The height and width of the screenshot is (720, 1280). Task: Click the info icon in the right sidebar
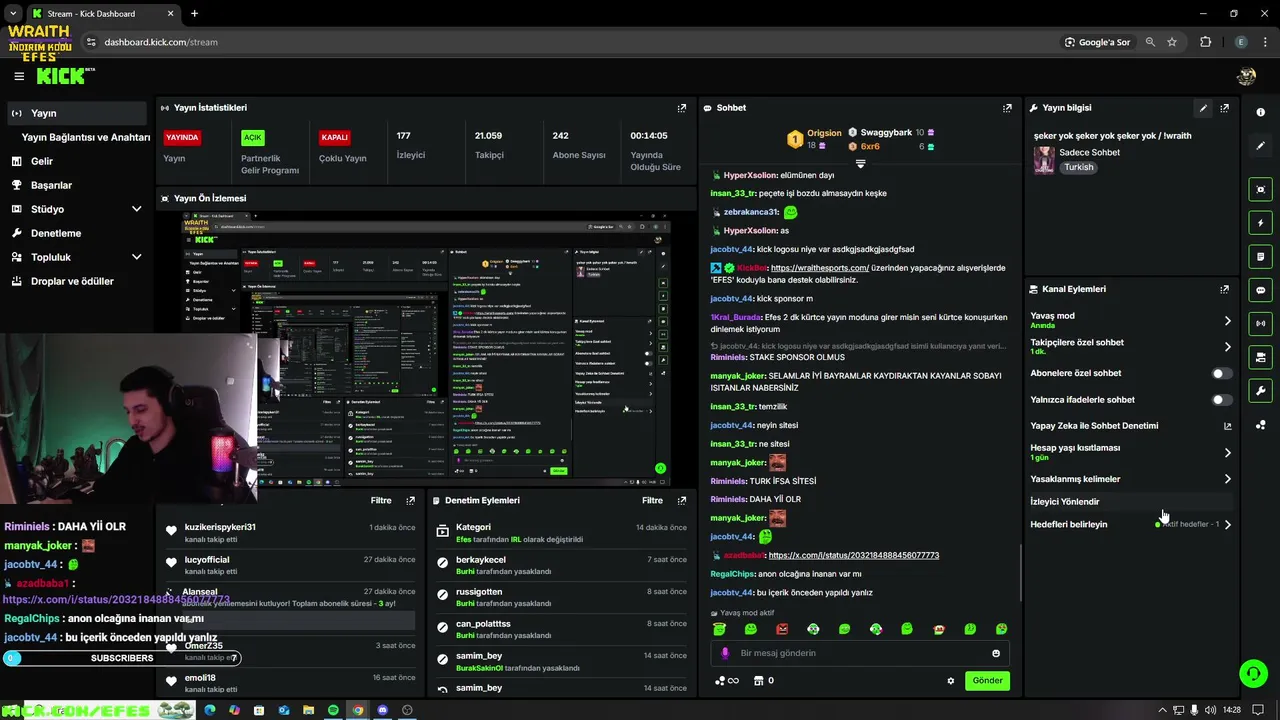click(1261, 112)
